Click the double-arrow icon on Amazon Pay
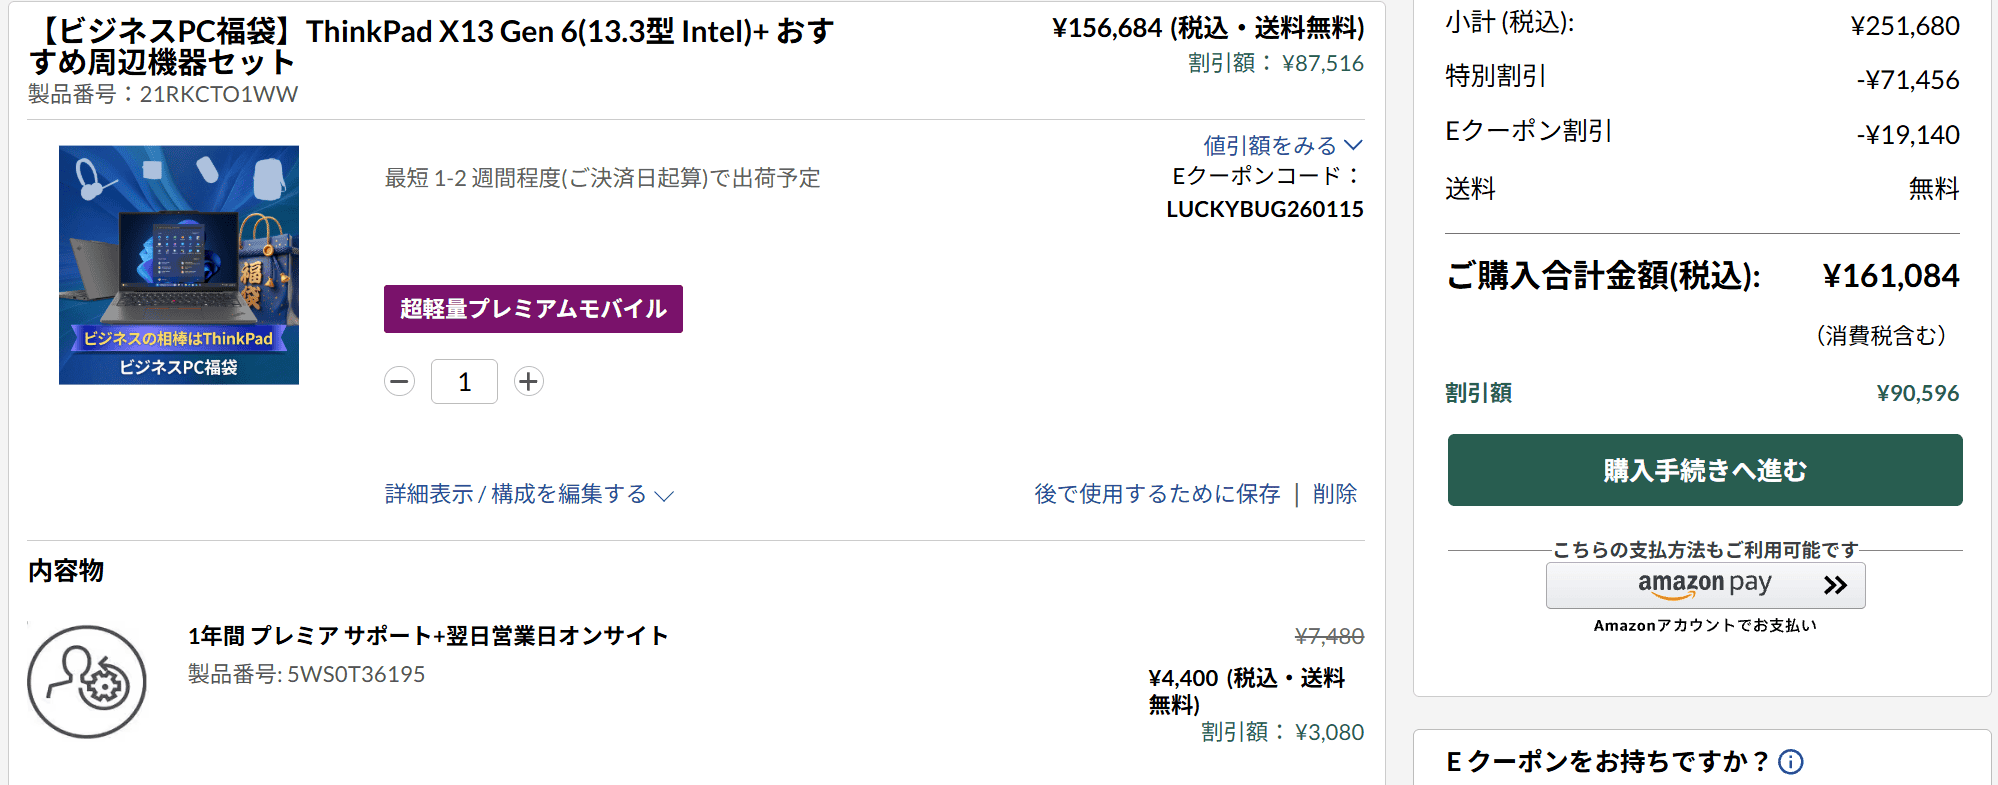1998x785 pixels. [x=1834, y=585]
